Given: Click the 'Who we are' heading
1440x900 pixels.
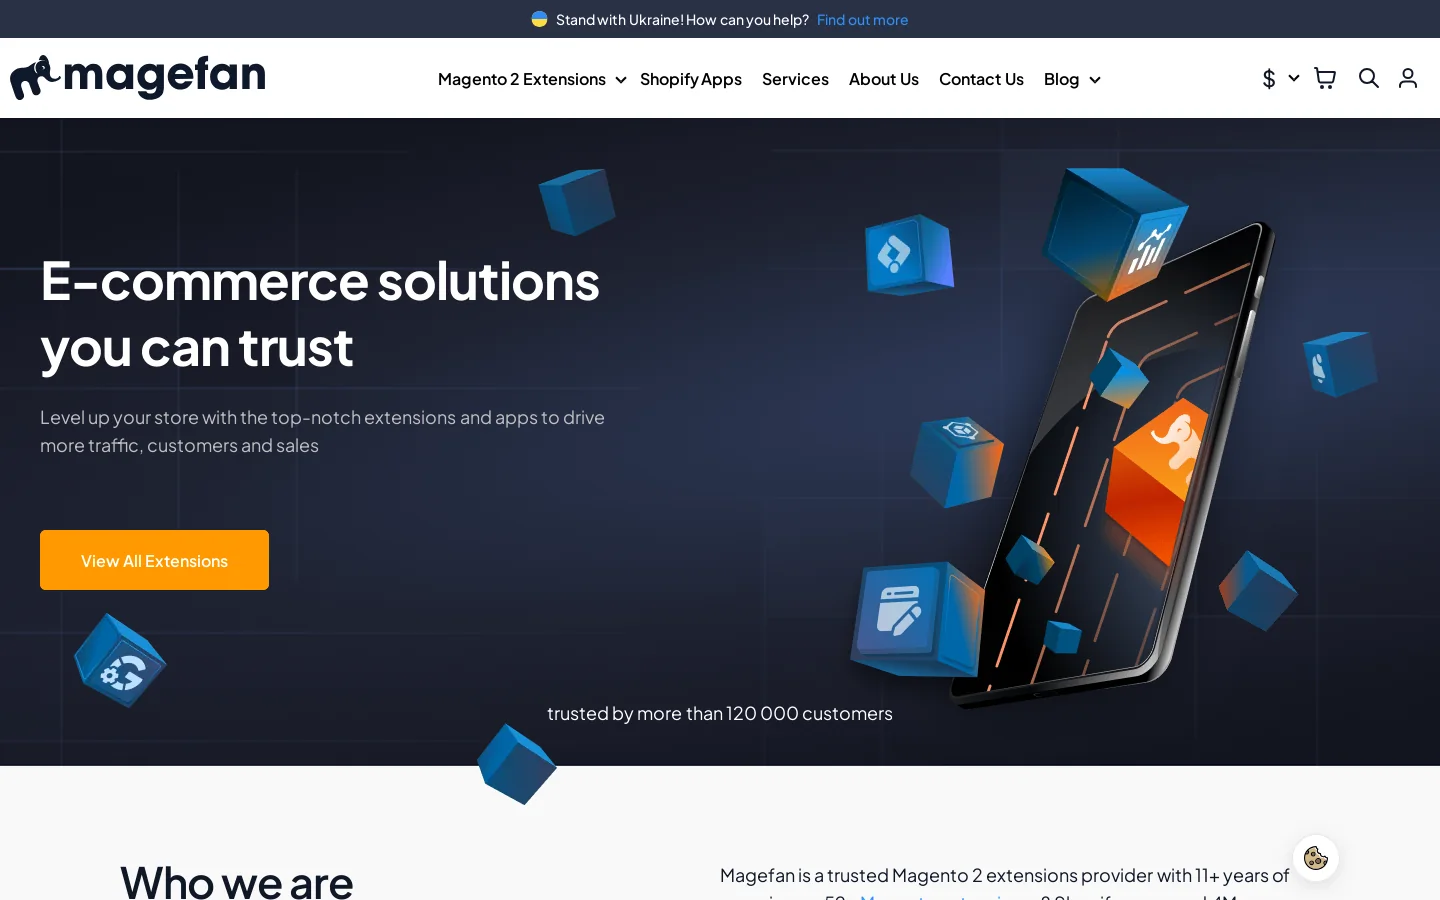Looking at the screenshot, I should tap(237, 882).
